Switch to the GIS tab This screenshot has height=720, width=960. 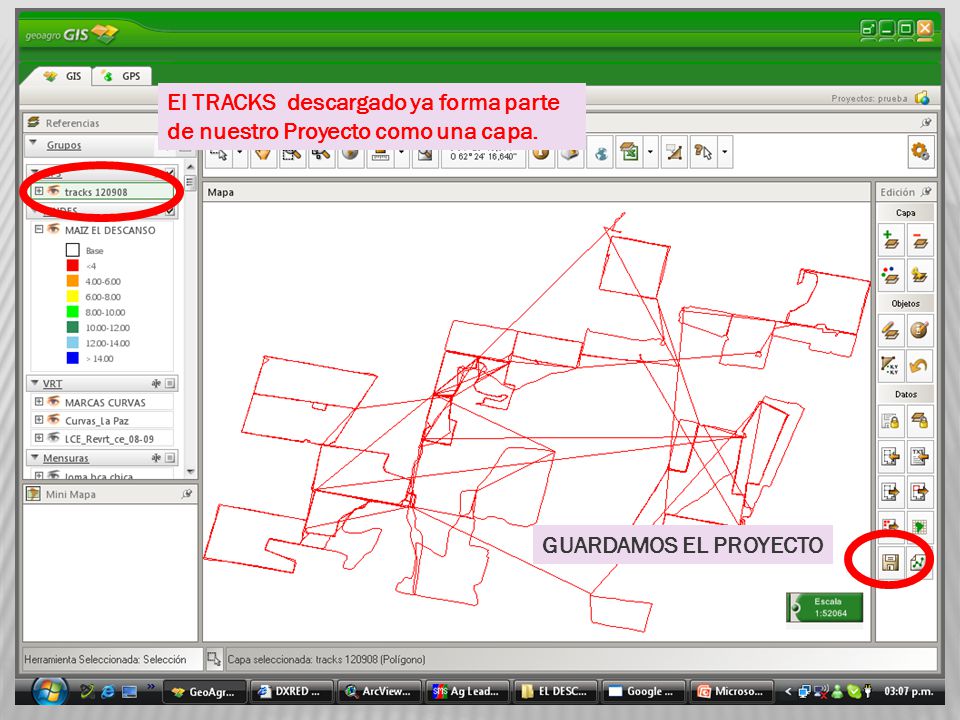tap(62, 76)
